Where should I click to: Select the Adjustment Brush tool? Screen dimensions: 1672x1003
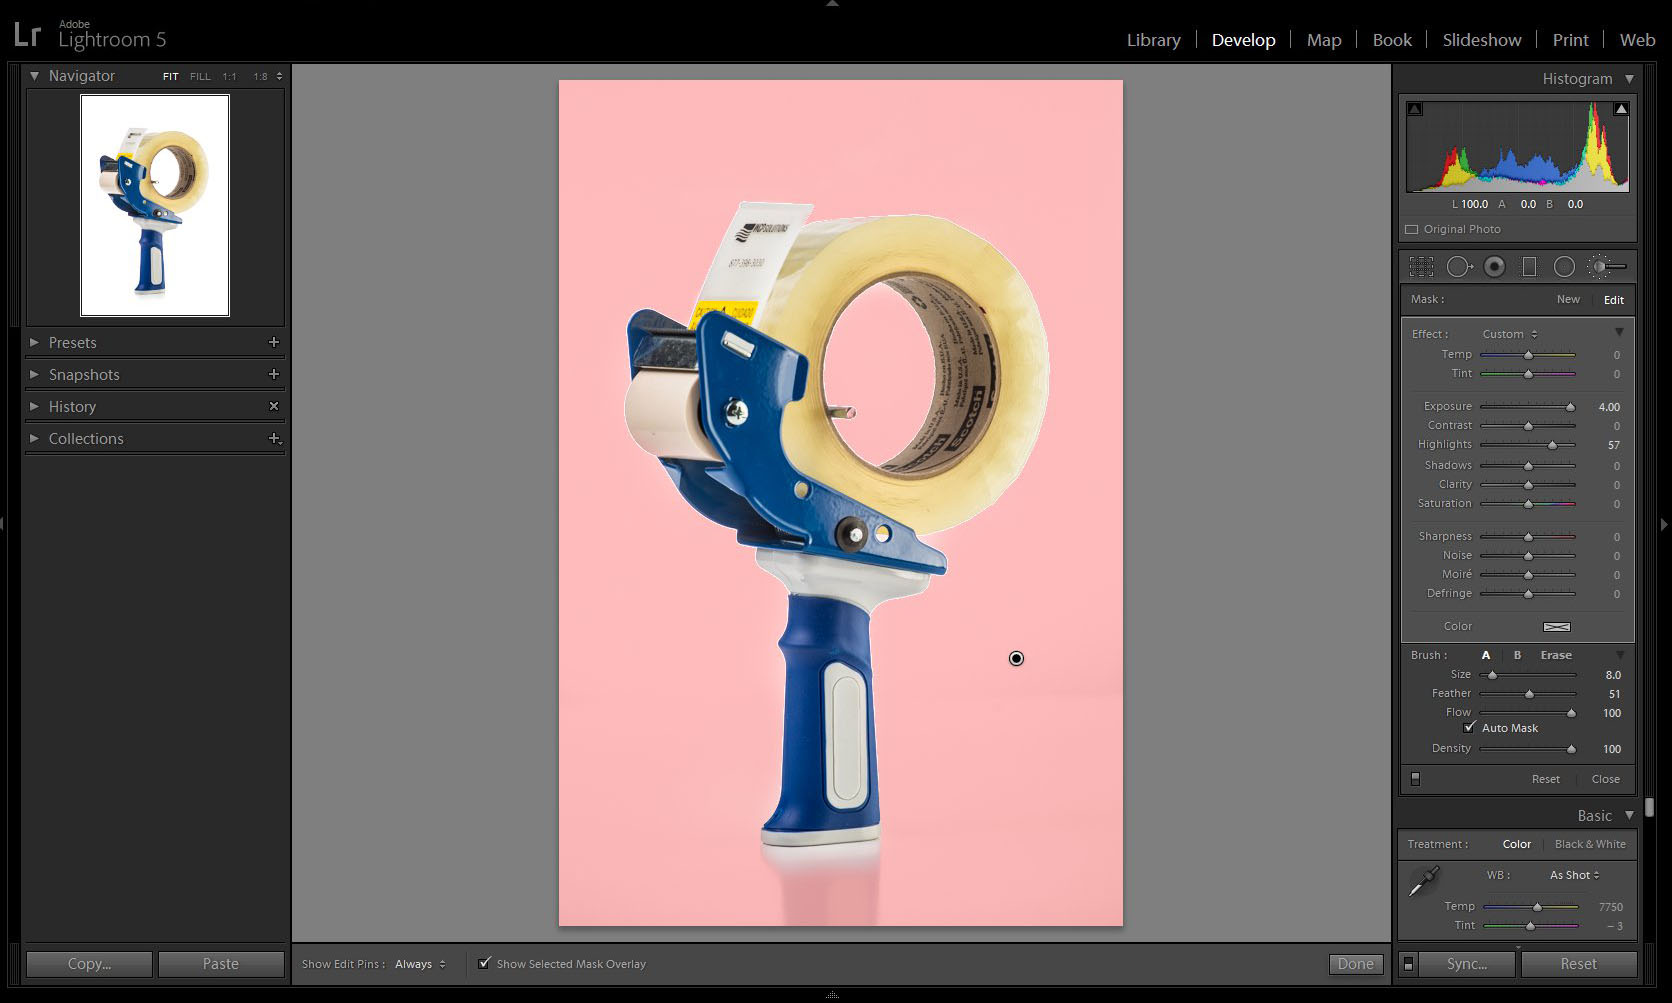(x=1607, y=266)
